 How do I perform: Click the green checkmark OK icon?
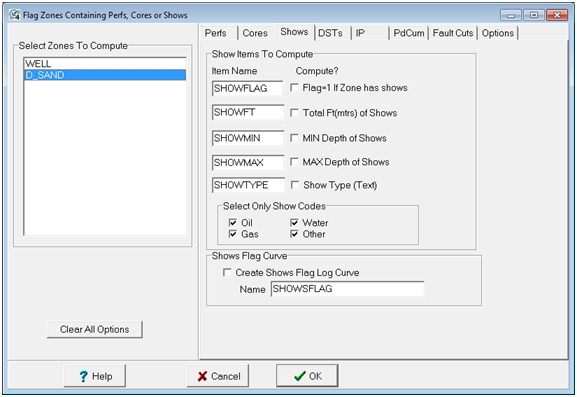300,376
